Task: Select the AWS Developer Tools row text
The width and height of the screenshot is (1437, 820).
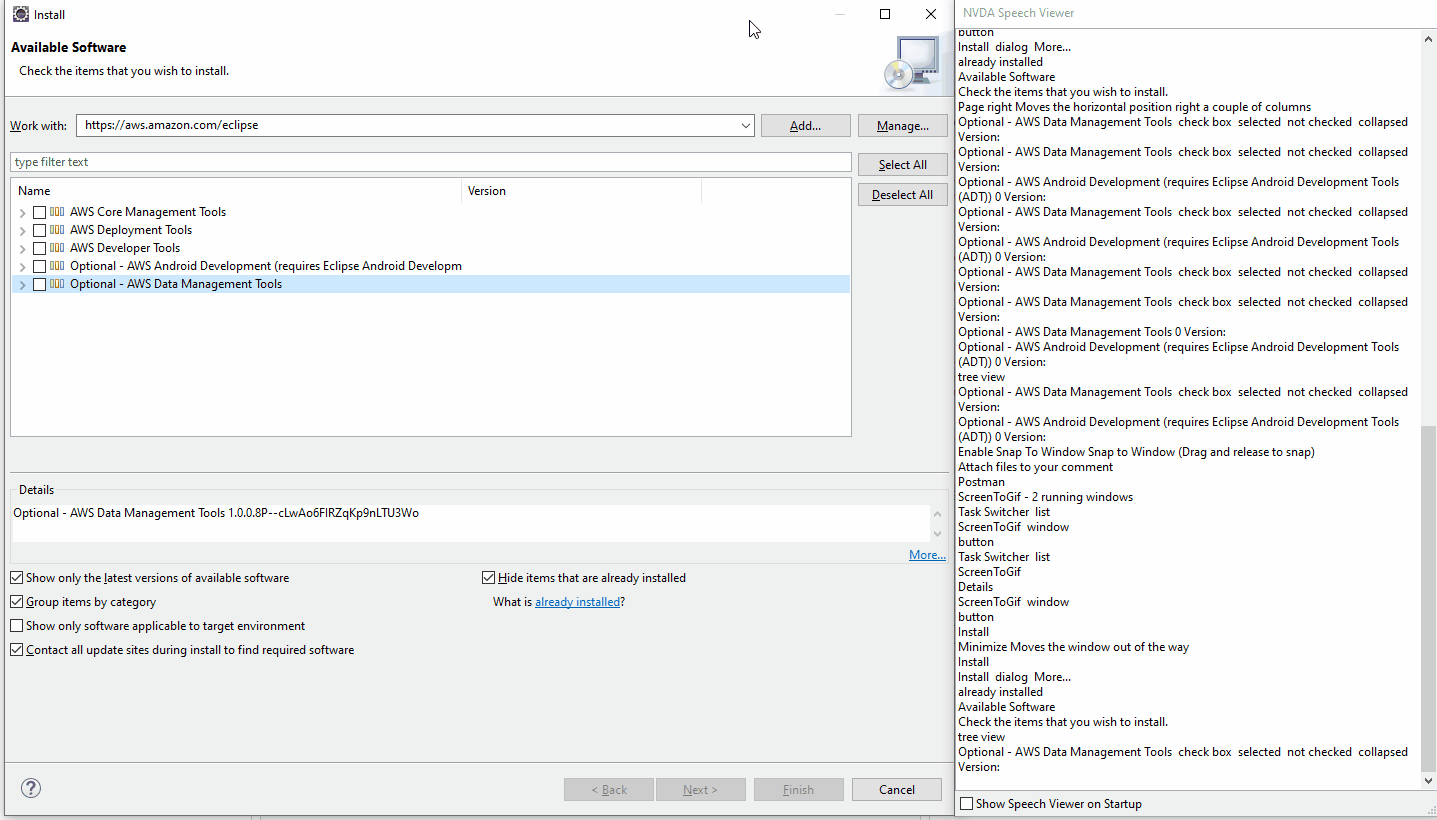Action: 125,248
